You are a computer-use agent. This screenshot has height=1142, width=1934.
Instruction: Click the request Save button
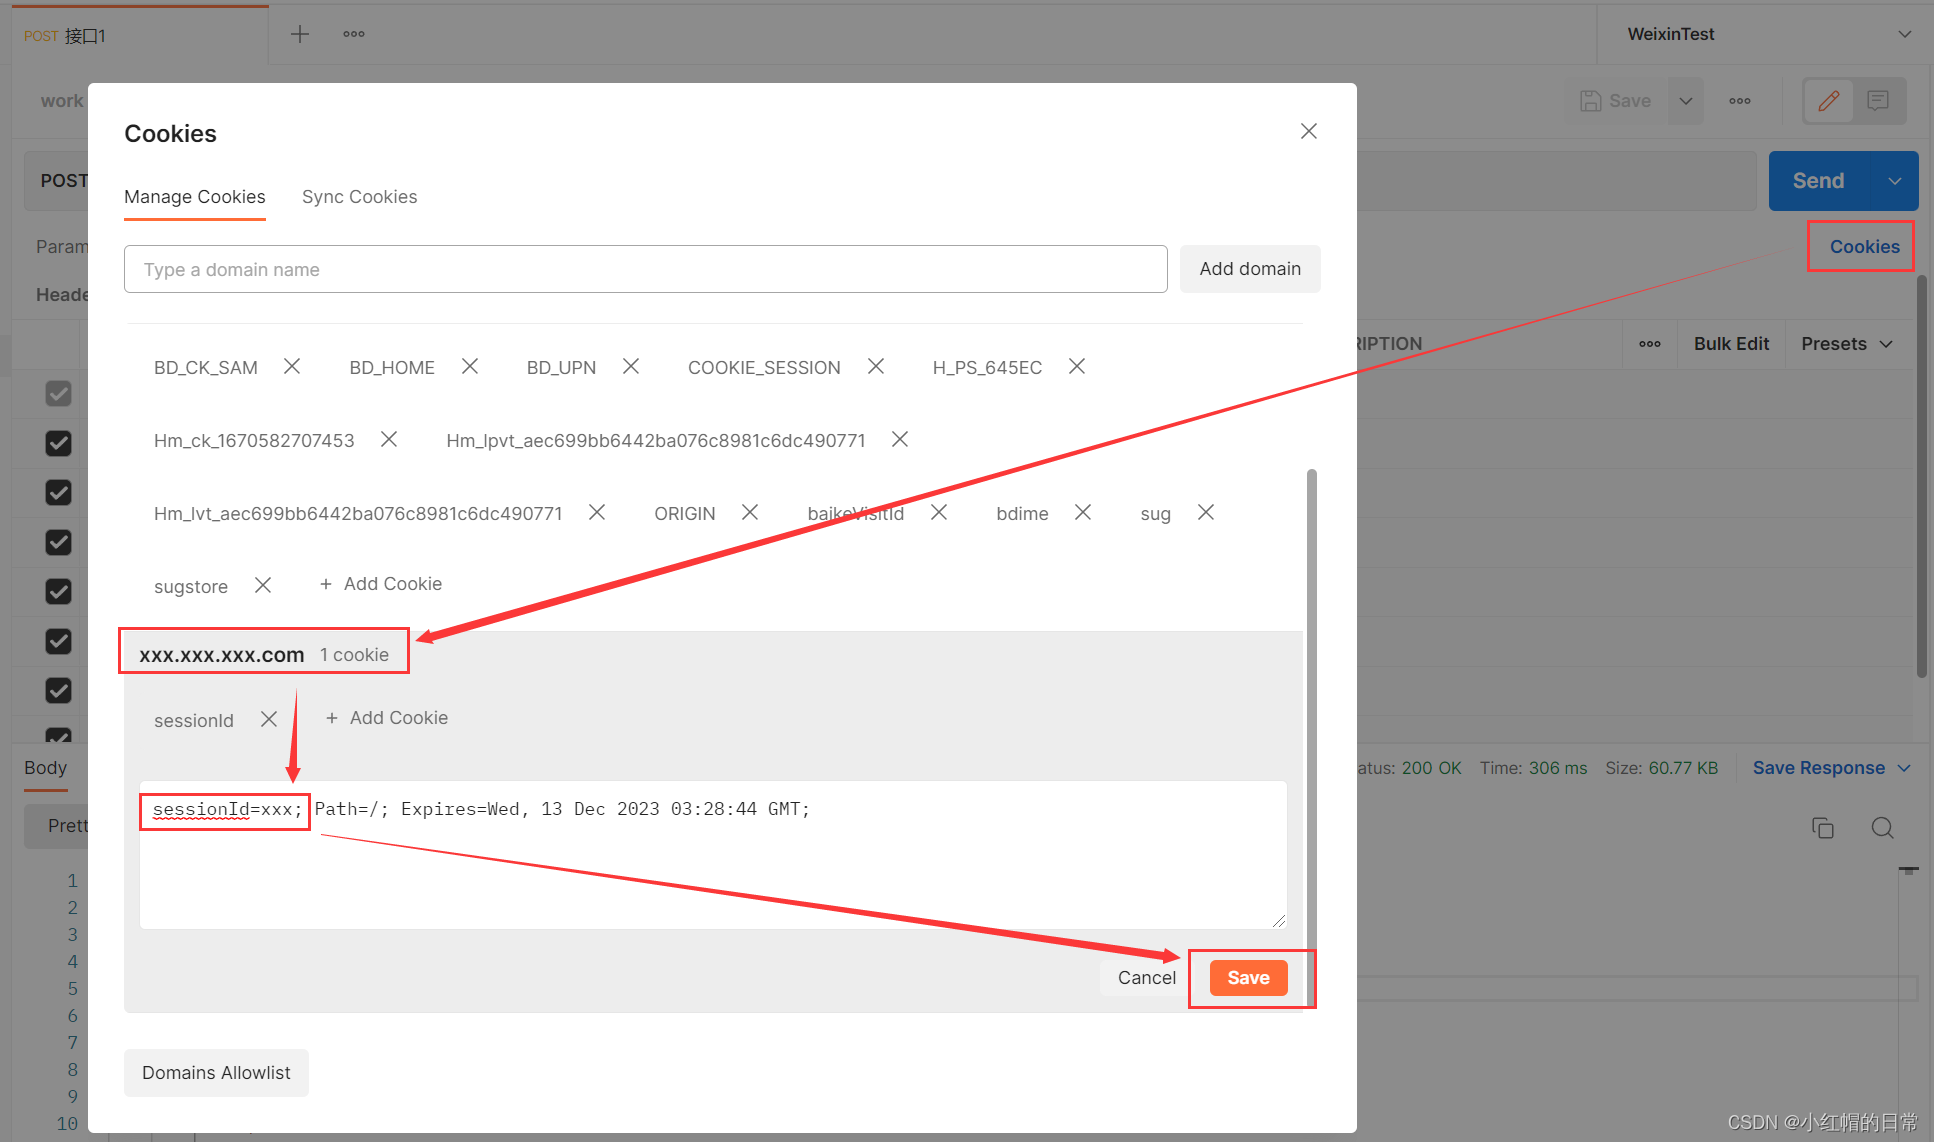click(1616, 101)
